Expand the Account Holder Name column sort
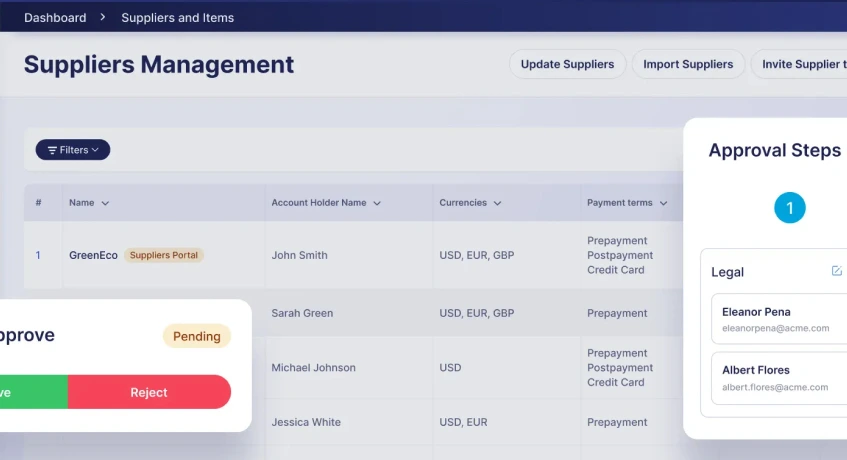The height and width of the screenshot is (460, 847). pyautogui.click(x=377, y=203)
